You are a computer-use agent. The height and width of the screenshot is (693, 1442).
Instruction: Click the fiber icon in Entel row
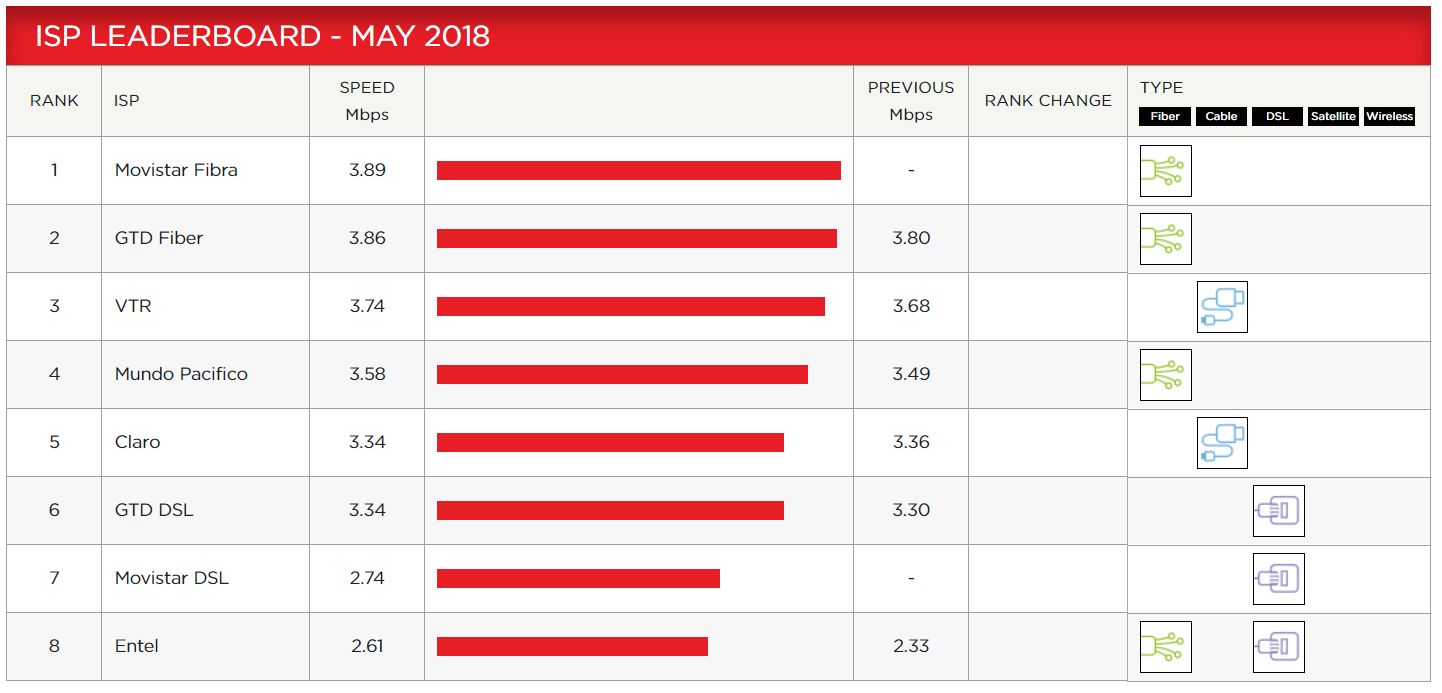tap(1165, 647)
